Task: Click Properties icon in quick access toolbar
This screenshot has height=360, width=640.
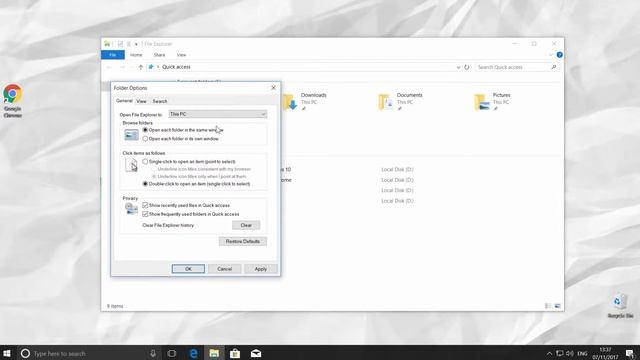Action: 120,44
